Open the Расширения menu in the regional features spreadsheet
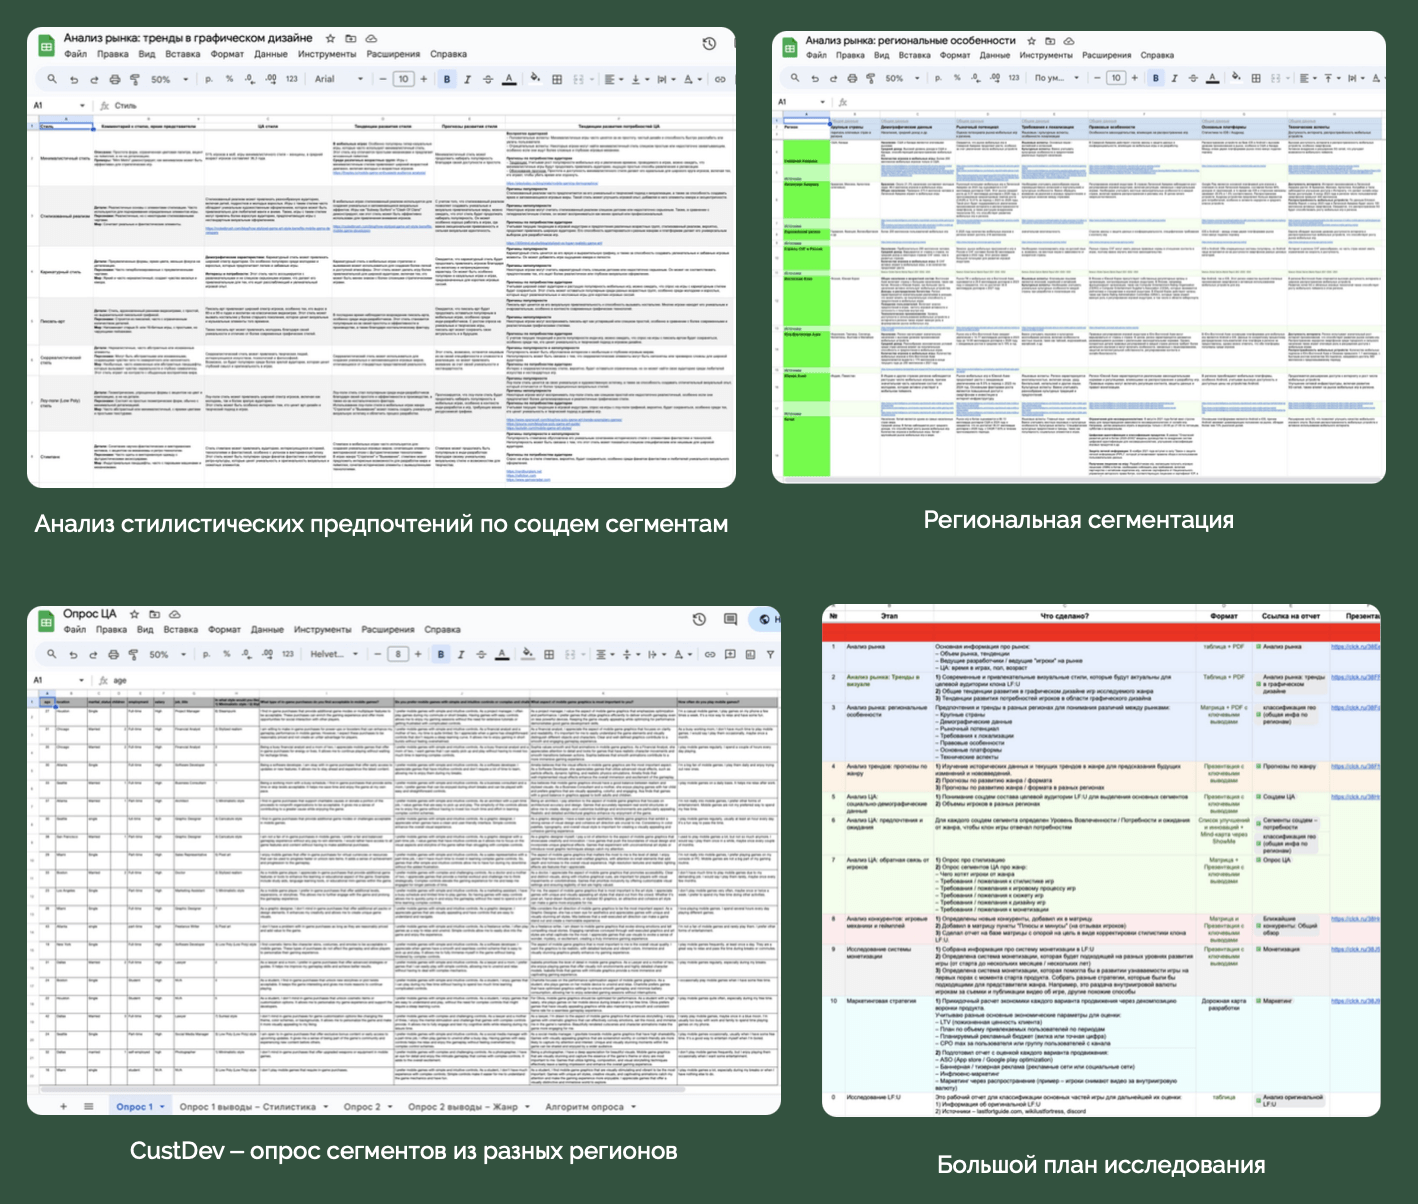This screenshot has width=1418, height=1204. [1106, 55]
